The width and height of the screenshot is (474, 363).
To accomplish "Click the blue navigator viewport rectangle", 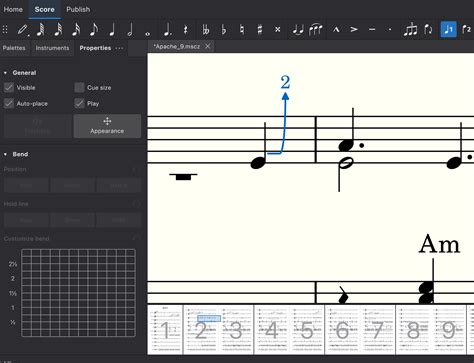I will point(209,319).
